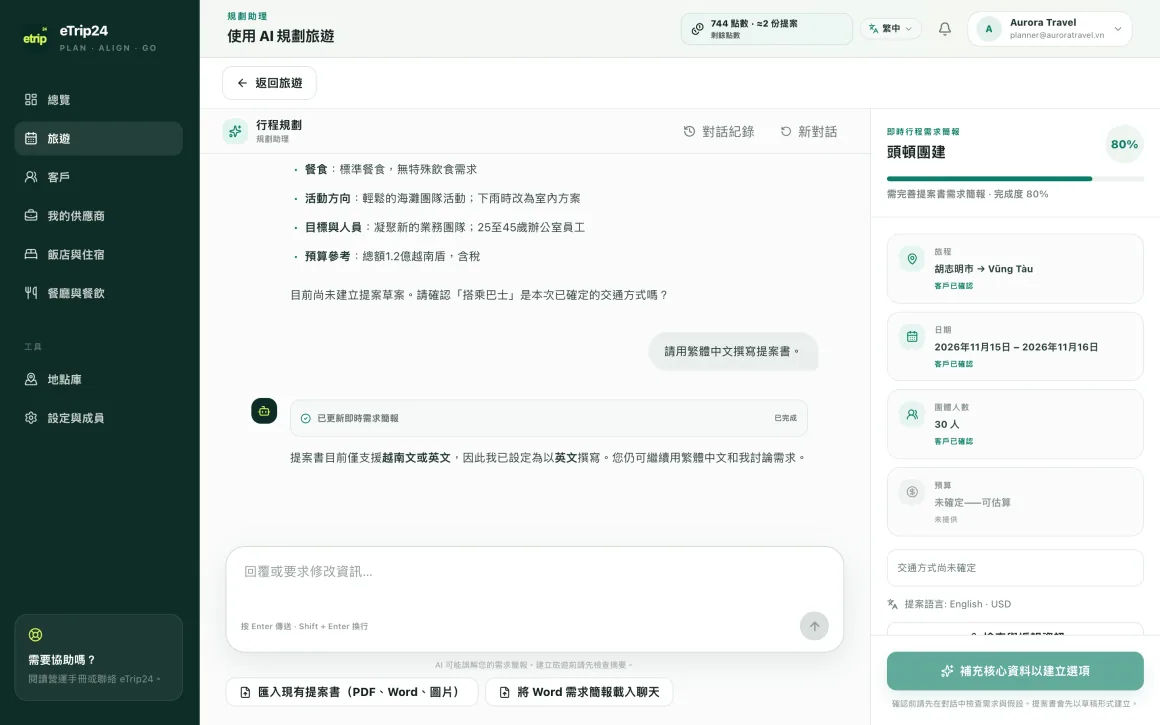
Task: Click 目標與人員 bullet line in chat
Action: pyautogui.click(x=445, y=227)
